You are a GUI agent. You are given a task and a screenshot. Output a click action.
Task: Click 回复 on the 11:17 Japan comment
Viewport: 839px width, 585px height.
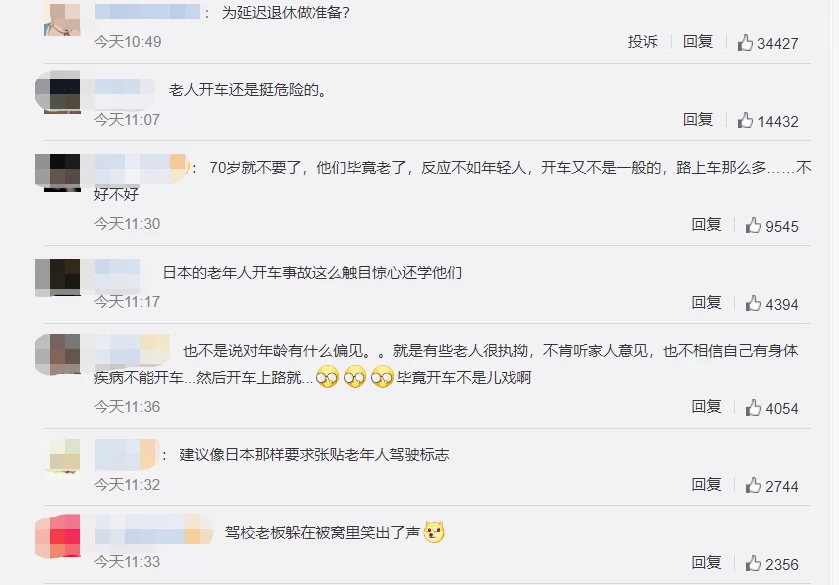tap(706, 302)
